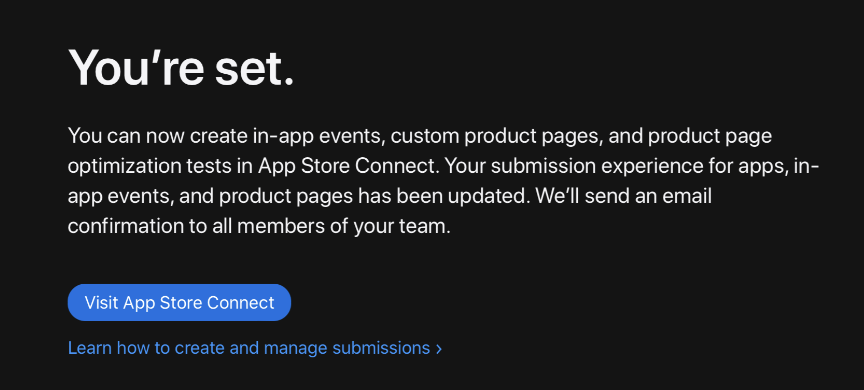Click the chevron arrow after submissions link
The height and width of the screenshot is (390, 864).
point(439,349)
